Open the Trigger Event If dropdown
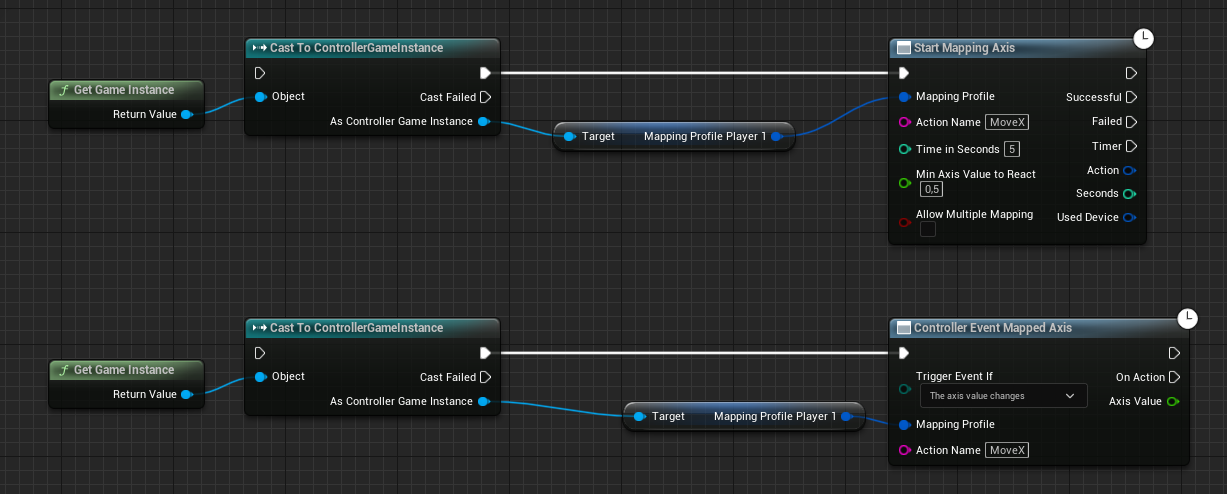The height and width of the screenshot is (494, 1227). pos(1003,396)
